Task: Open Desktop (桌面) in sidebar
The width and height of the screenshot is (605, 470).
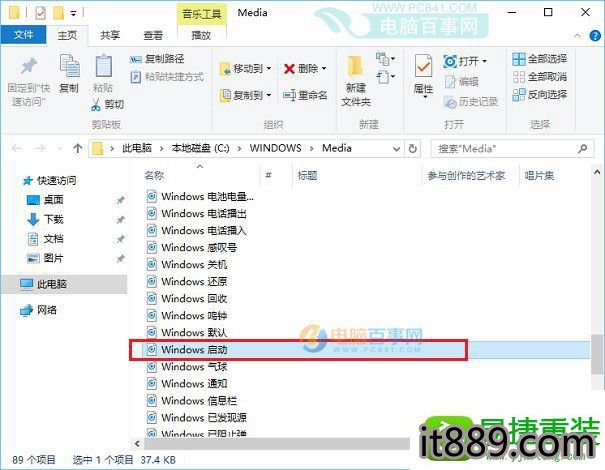Action: tap(45, 200)
